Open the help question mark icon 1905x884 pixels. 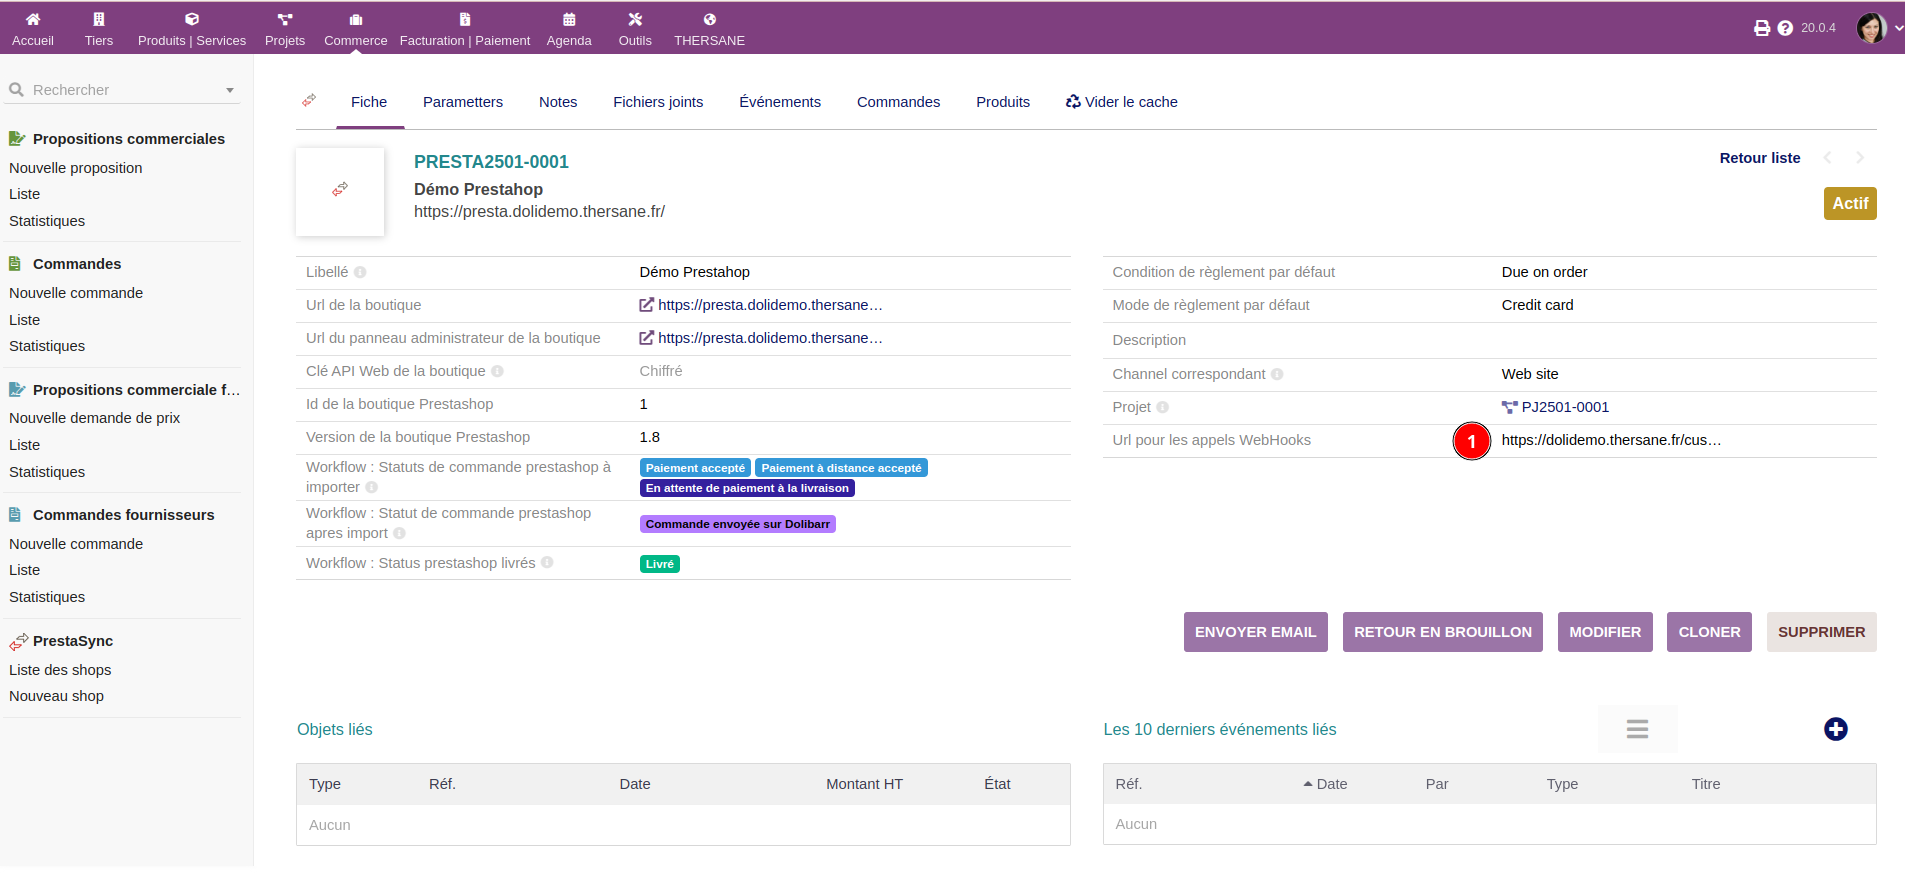pos(1785,28)
